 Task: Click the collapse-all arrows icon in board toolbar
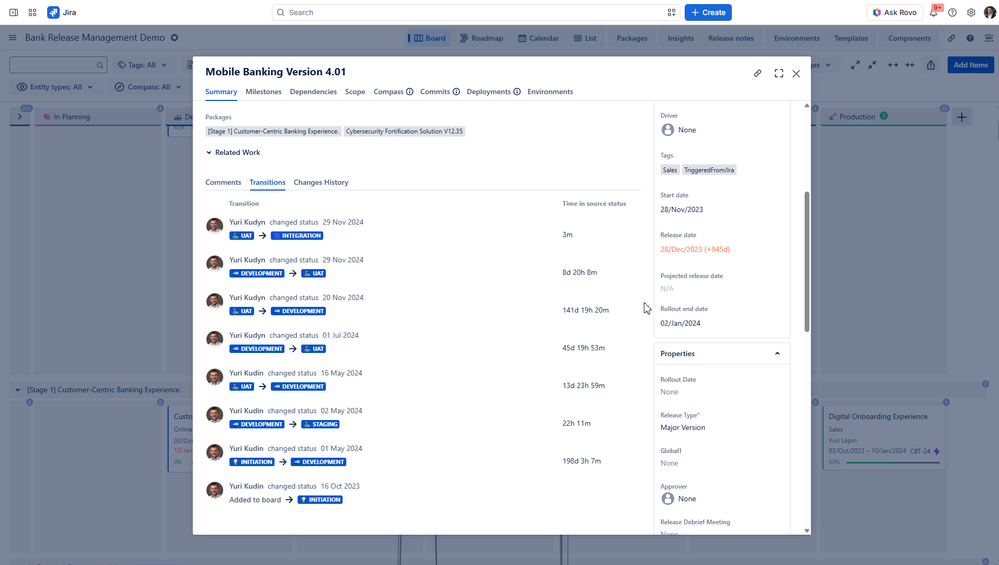(x=872, y=65)
